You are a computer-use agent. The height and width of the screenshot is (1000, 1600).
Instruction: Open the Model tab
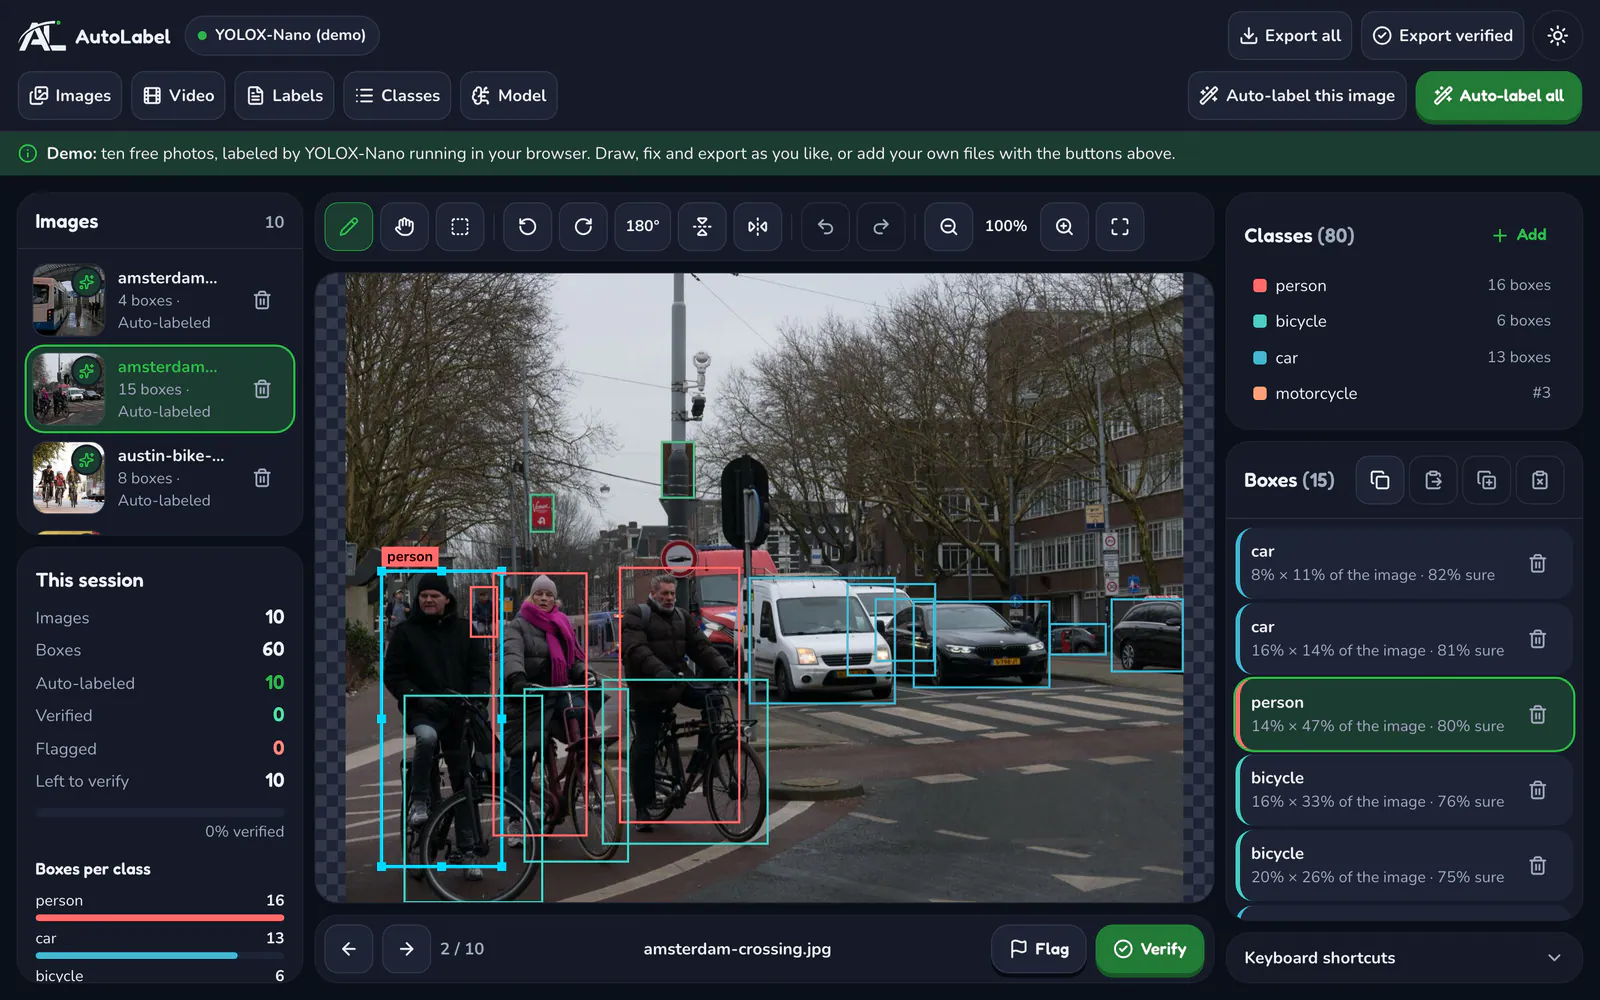pos(509,96)
